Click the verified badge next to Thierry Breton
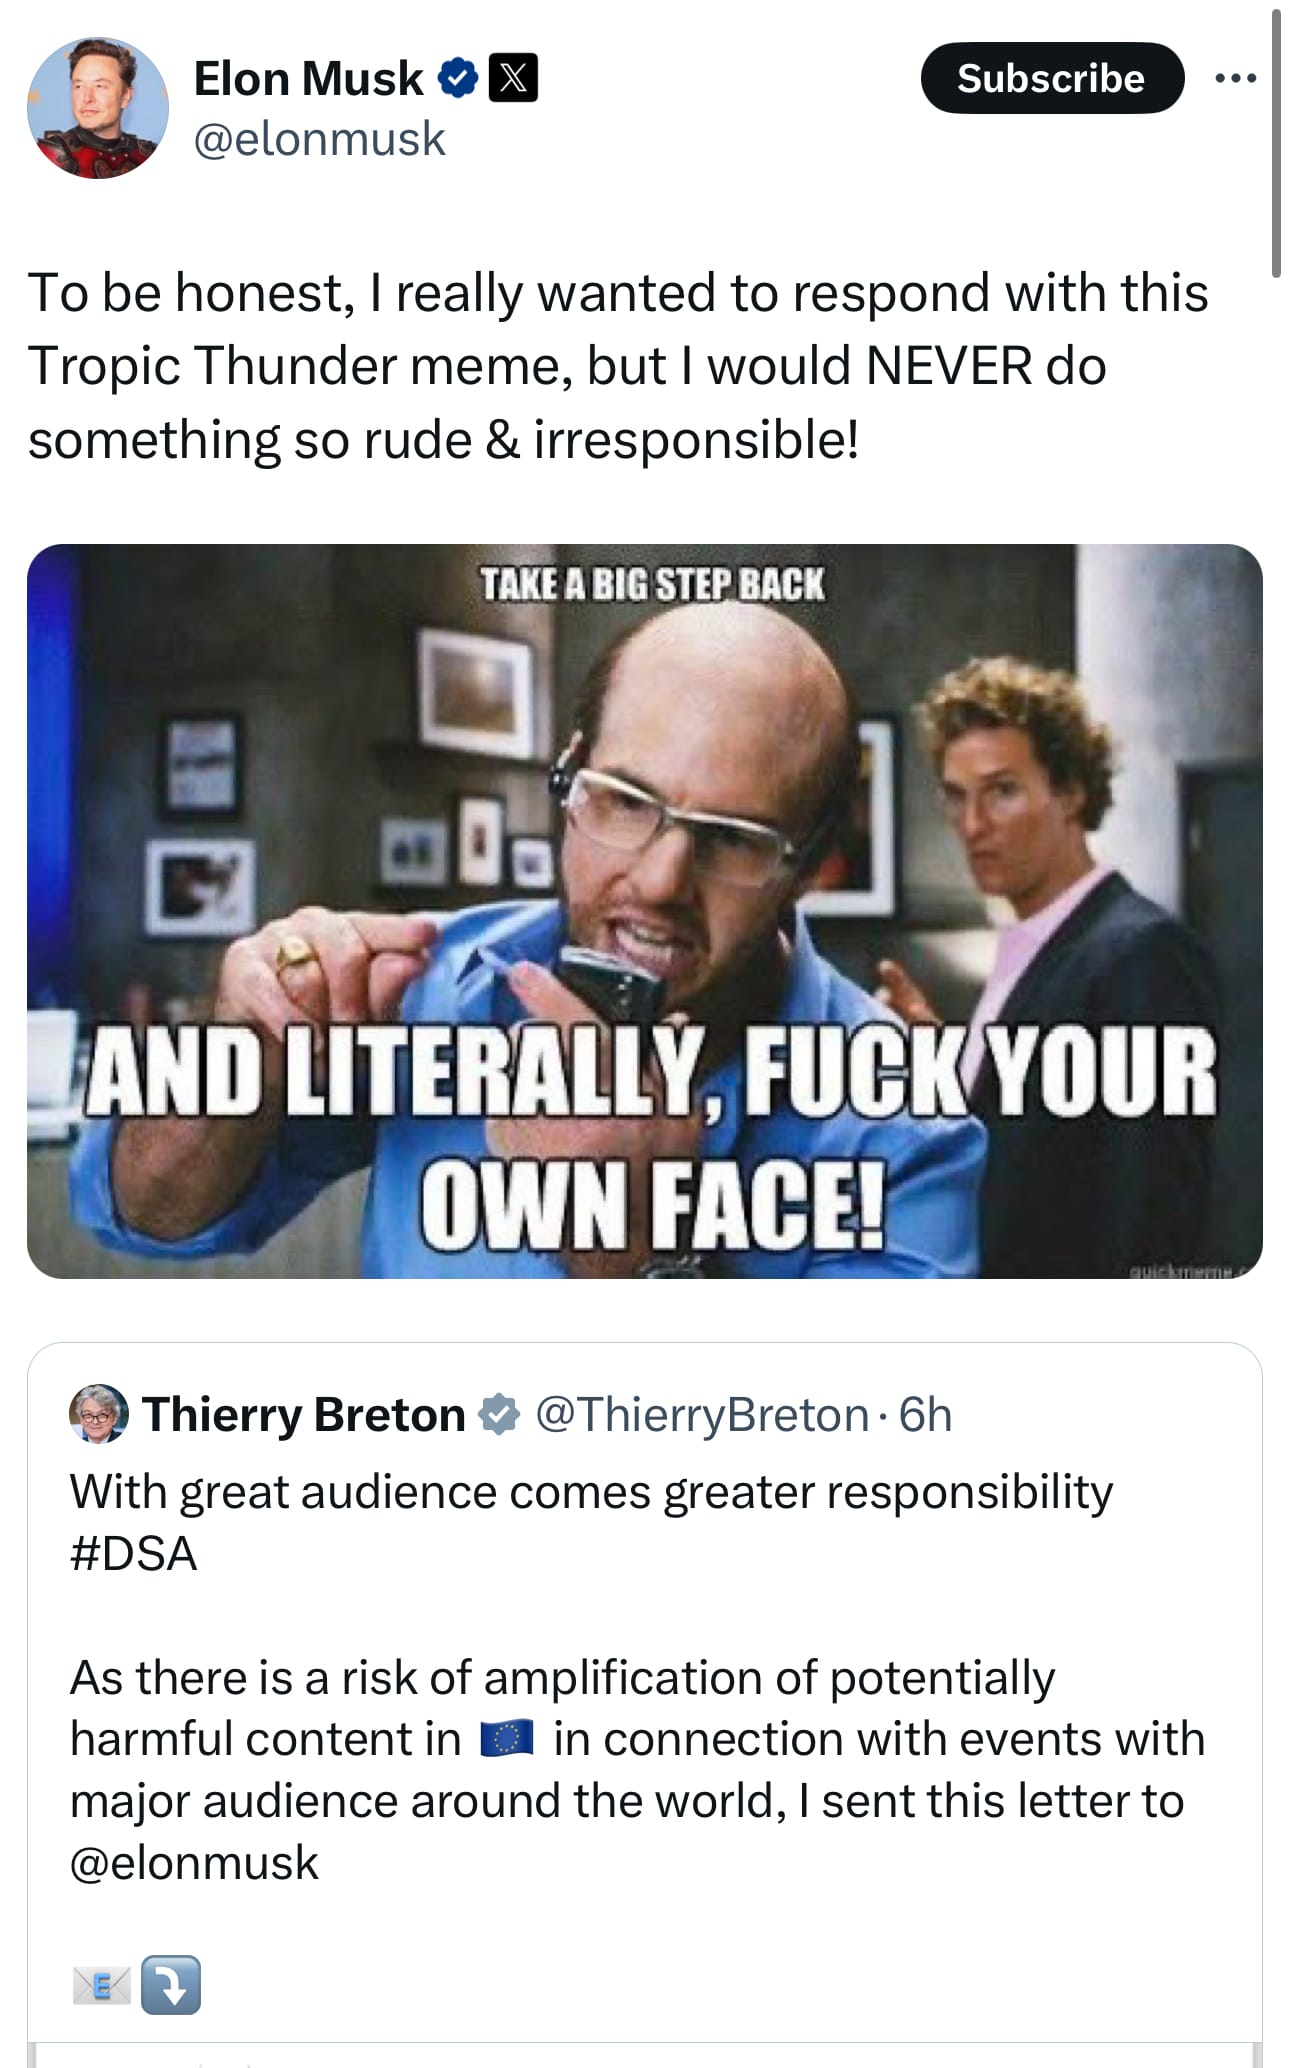This screenshot has height=2068, width=1290. point(498,1415)
